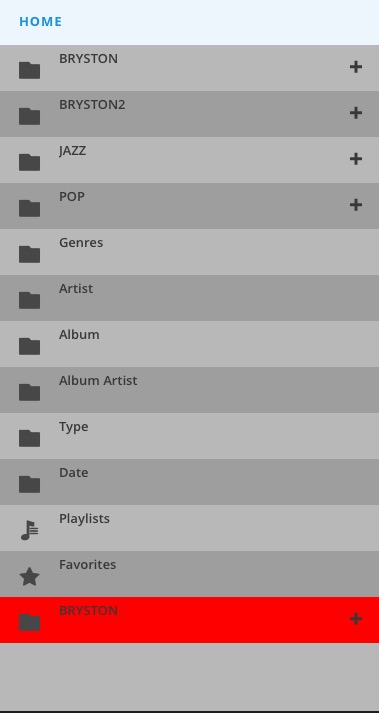Click the Favorites star icon
379x713 pixels.
[30, 577]
